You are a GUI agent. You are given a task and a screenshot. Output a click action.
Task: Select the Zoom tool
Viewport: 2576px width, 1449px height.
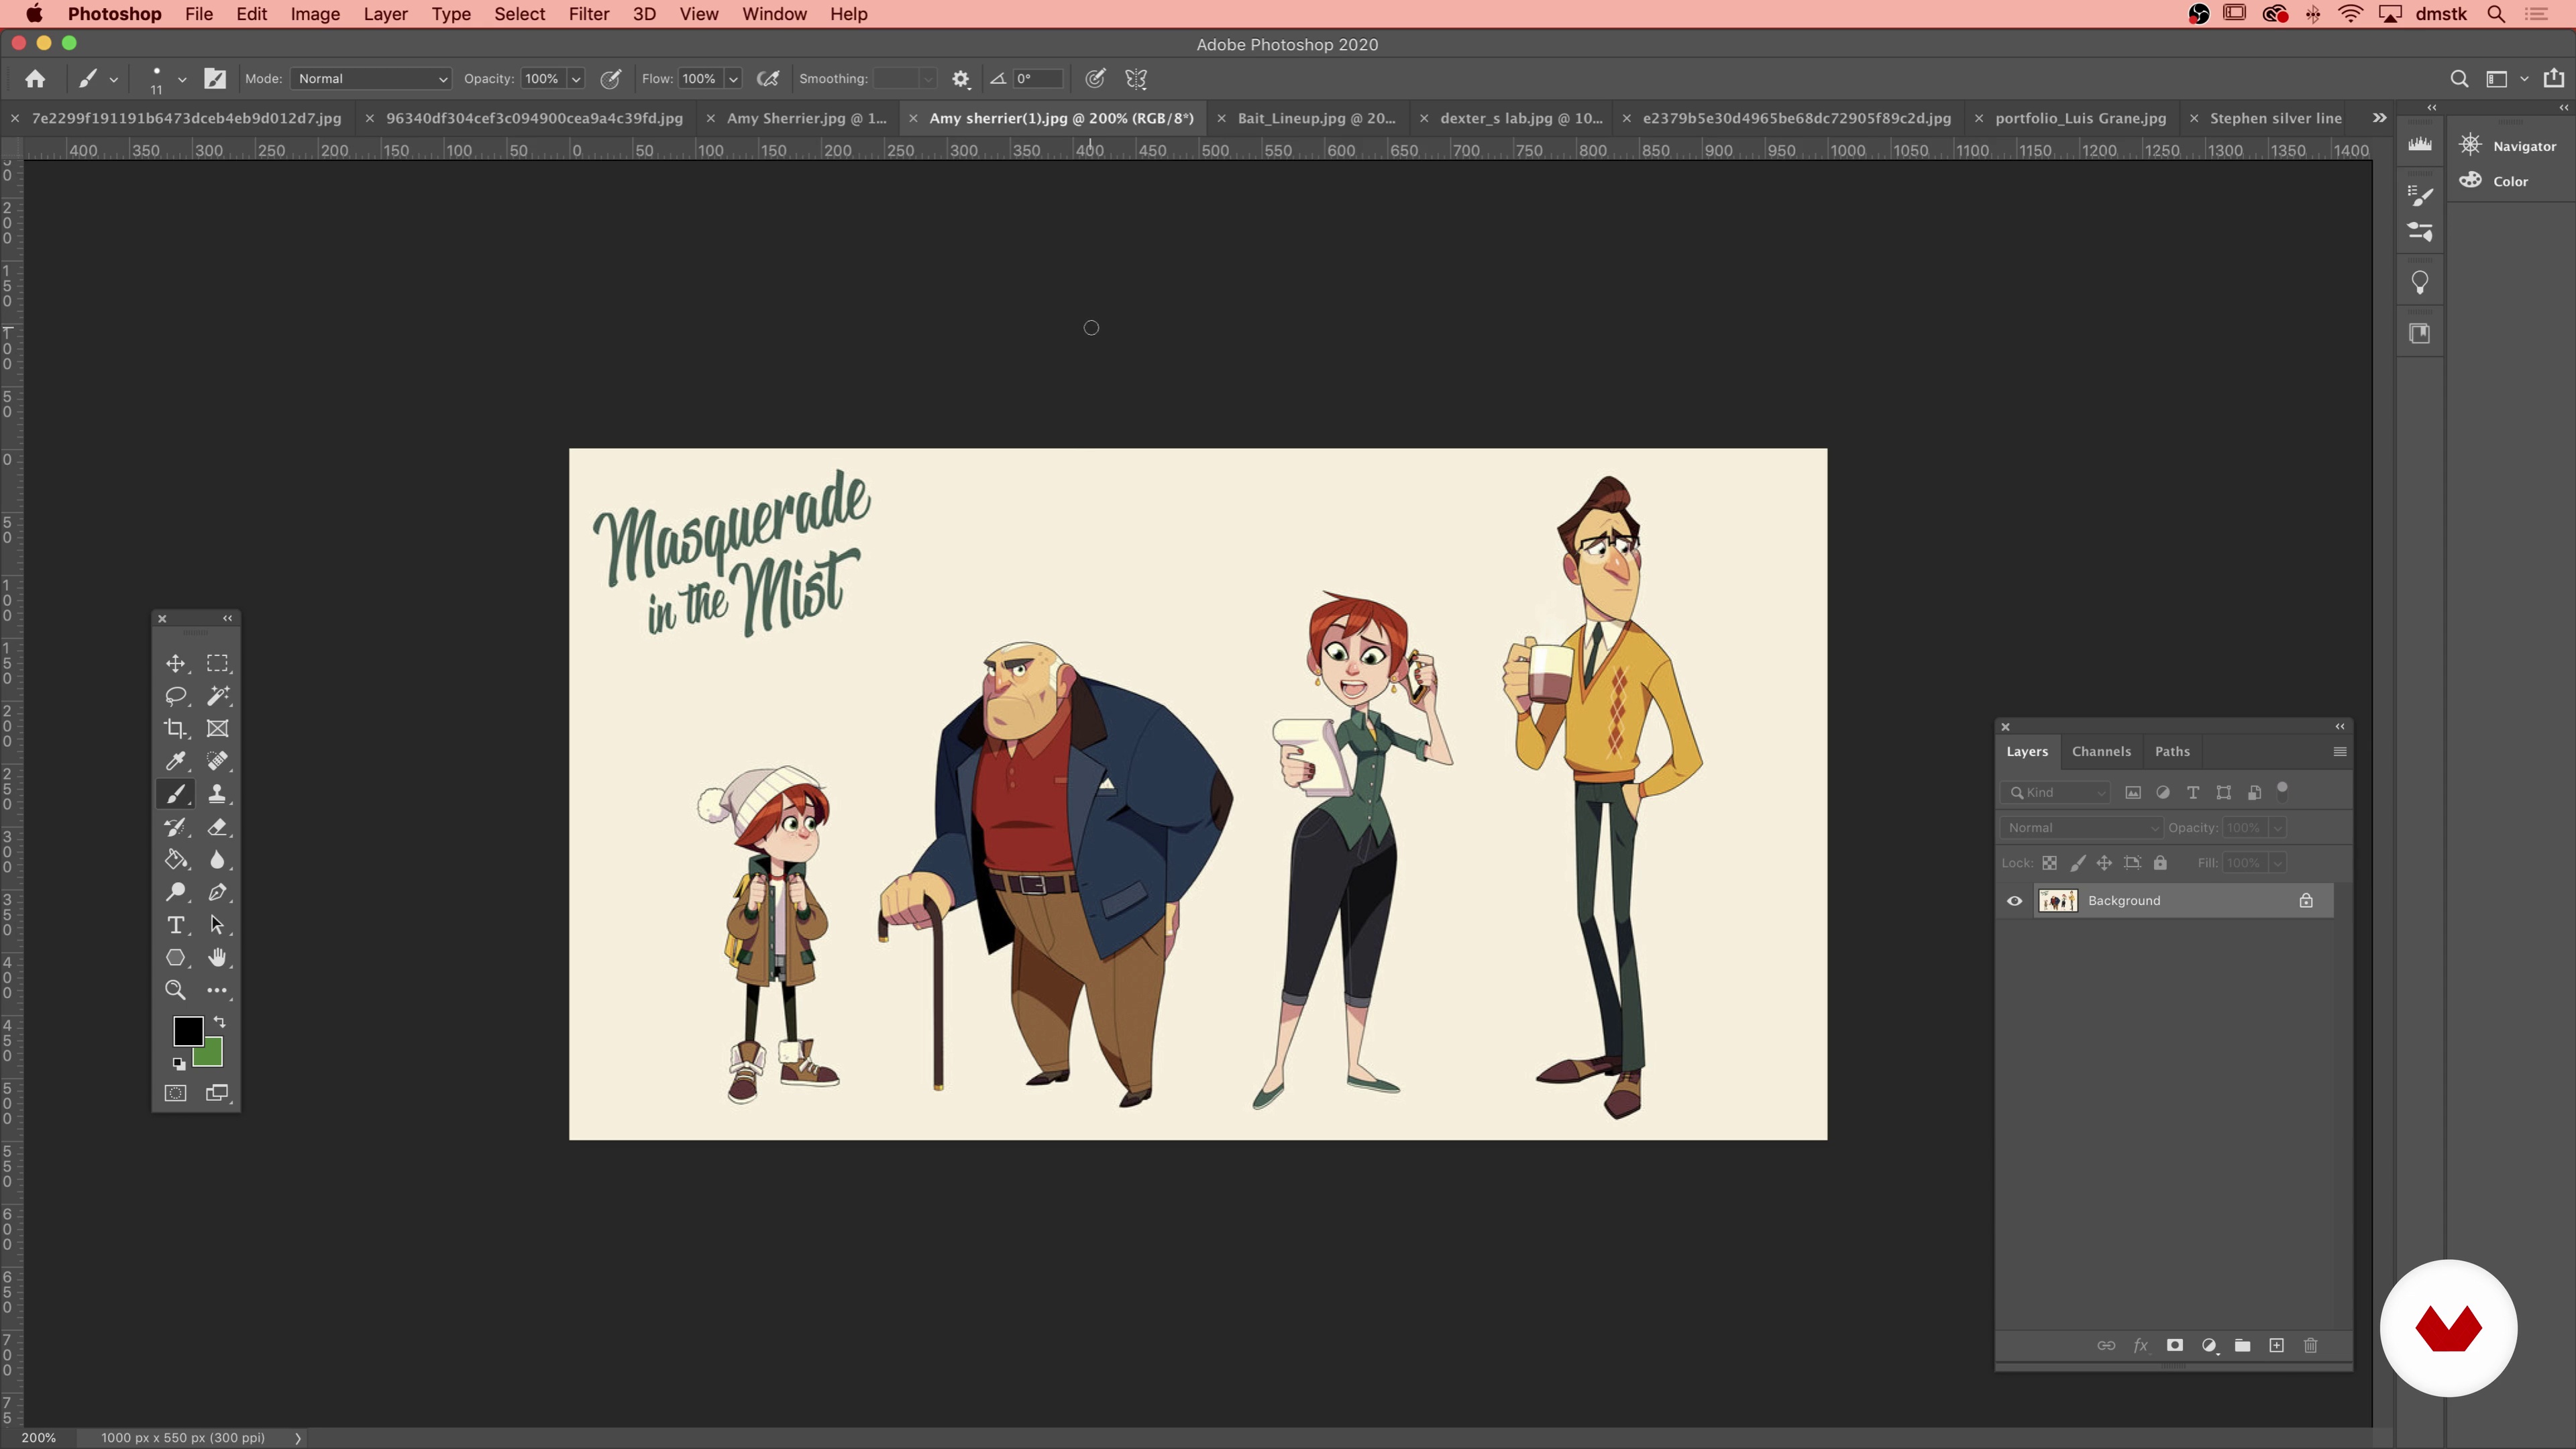point(175,990)
